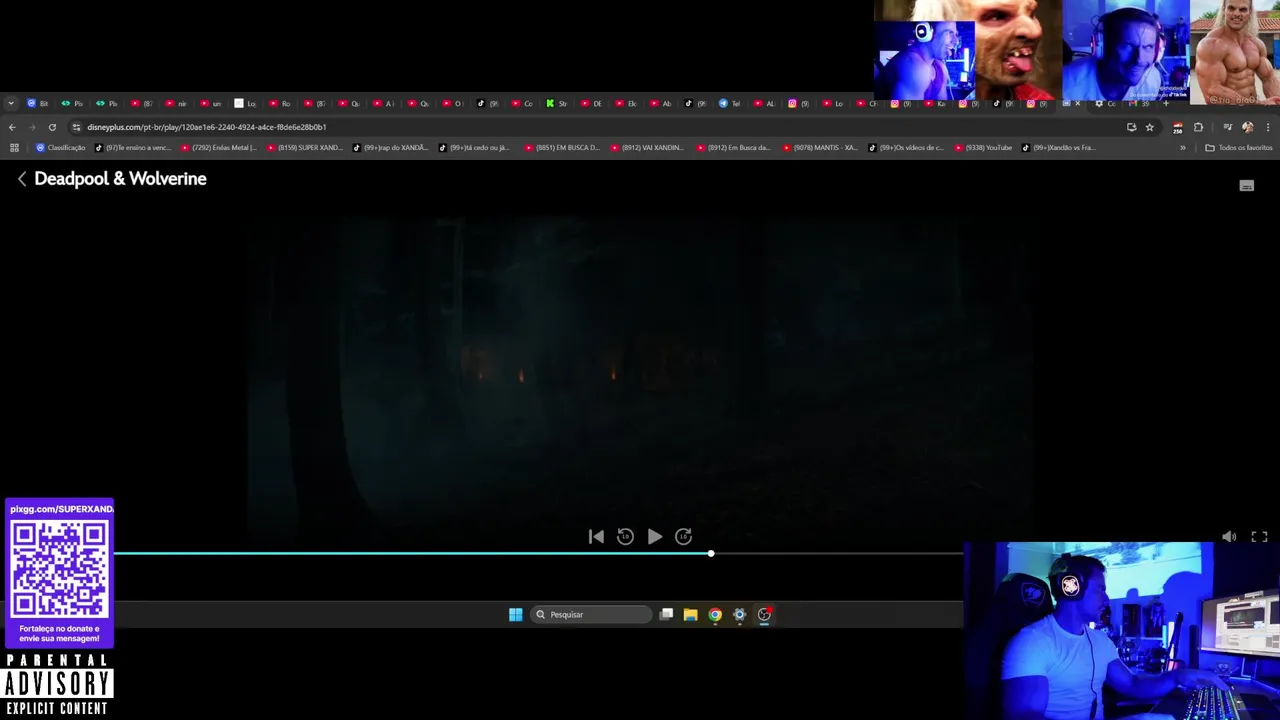Restart video with the skip-to-start icon
The width and height of the screenshot is (1280, 720).
(596, 537)
